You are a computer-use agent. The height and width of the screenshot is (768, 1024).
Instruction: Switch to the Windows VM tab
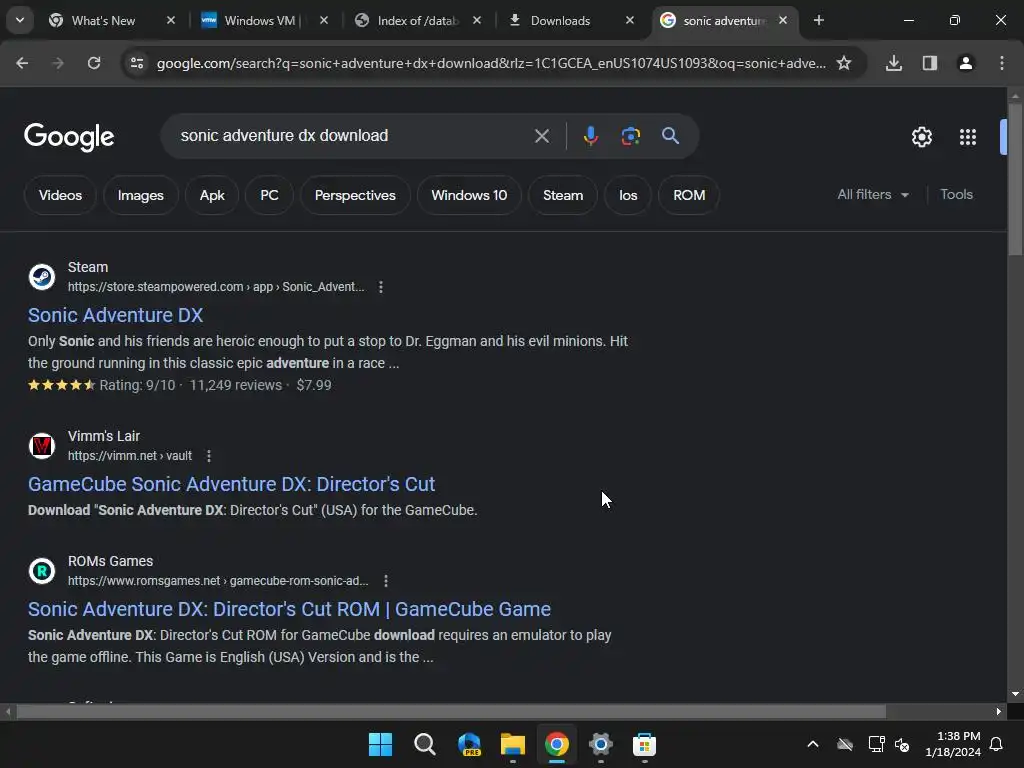(263, 20)
